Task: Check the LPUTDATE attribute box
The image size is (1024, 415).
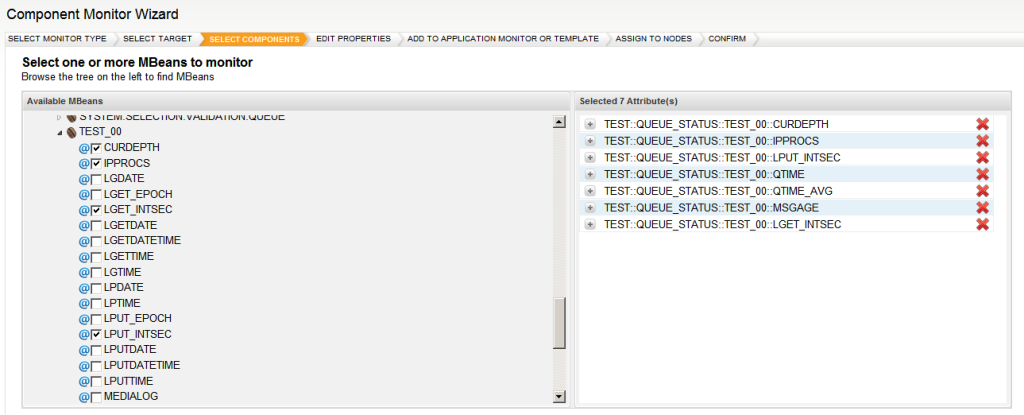Action: coord(97,350)
